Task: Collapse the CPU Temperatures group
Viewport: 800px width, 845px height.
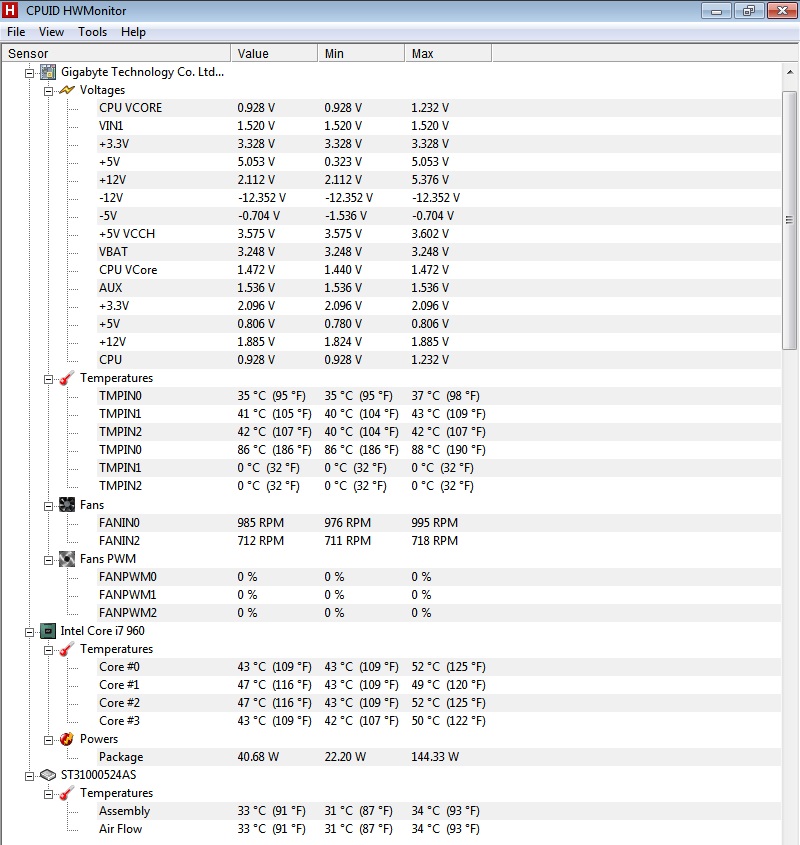Action: click(49, 650)
